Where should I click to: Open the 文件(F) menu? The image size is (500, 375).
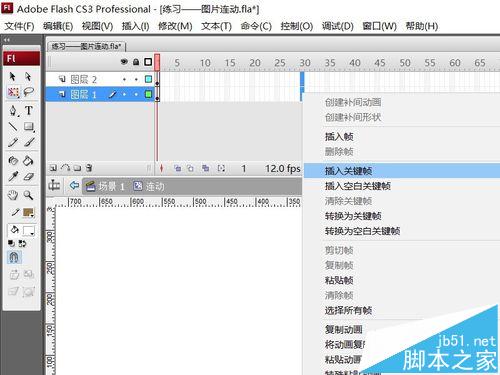(19, 26)
